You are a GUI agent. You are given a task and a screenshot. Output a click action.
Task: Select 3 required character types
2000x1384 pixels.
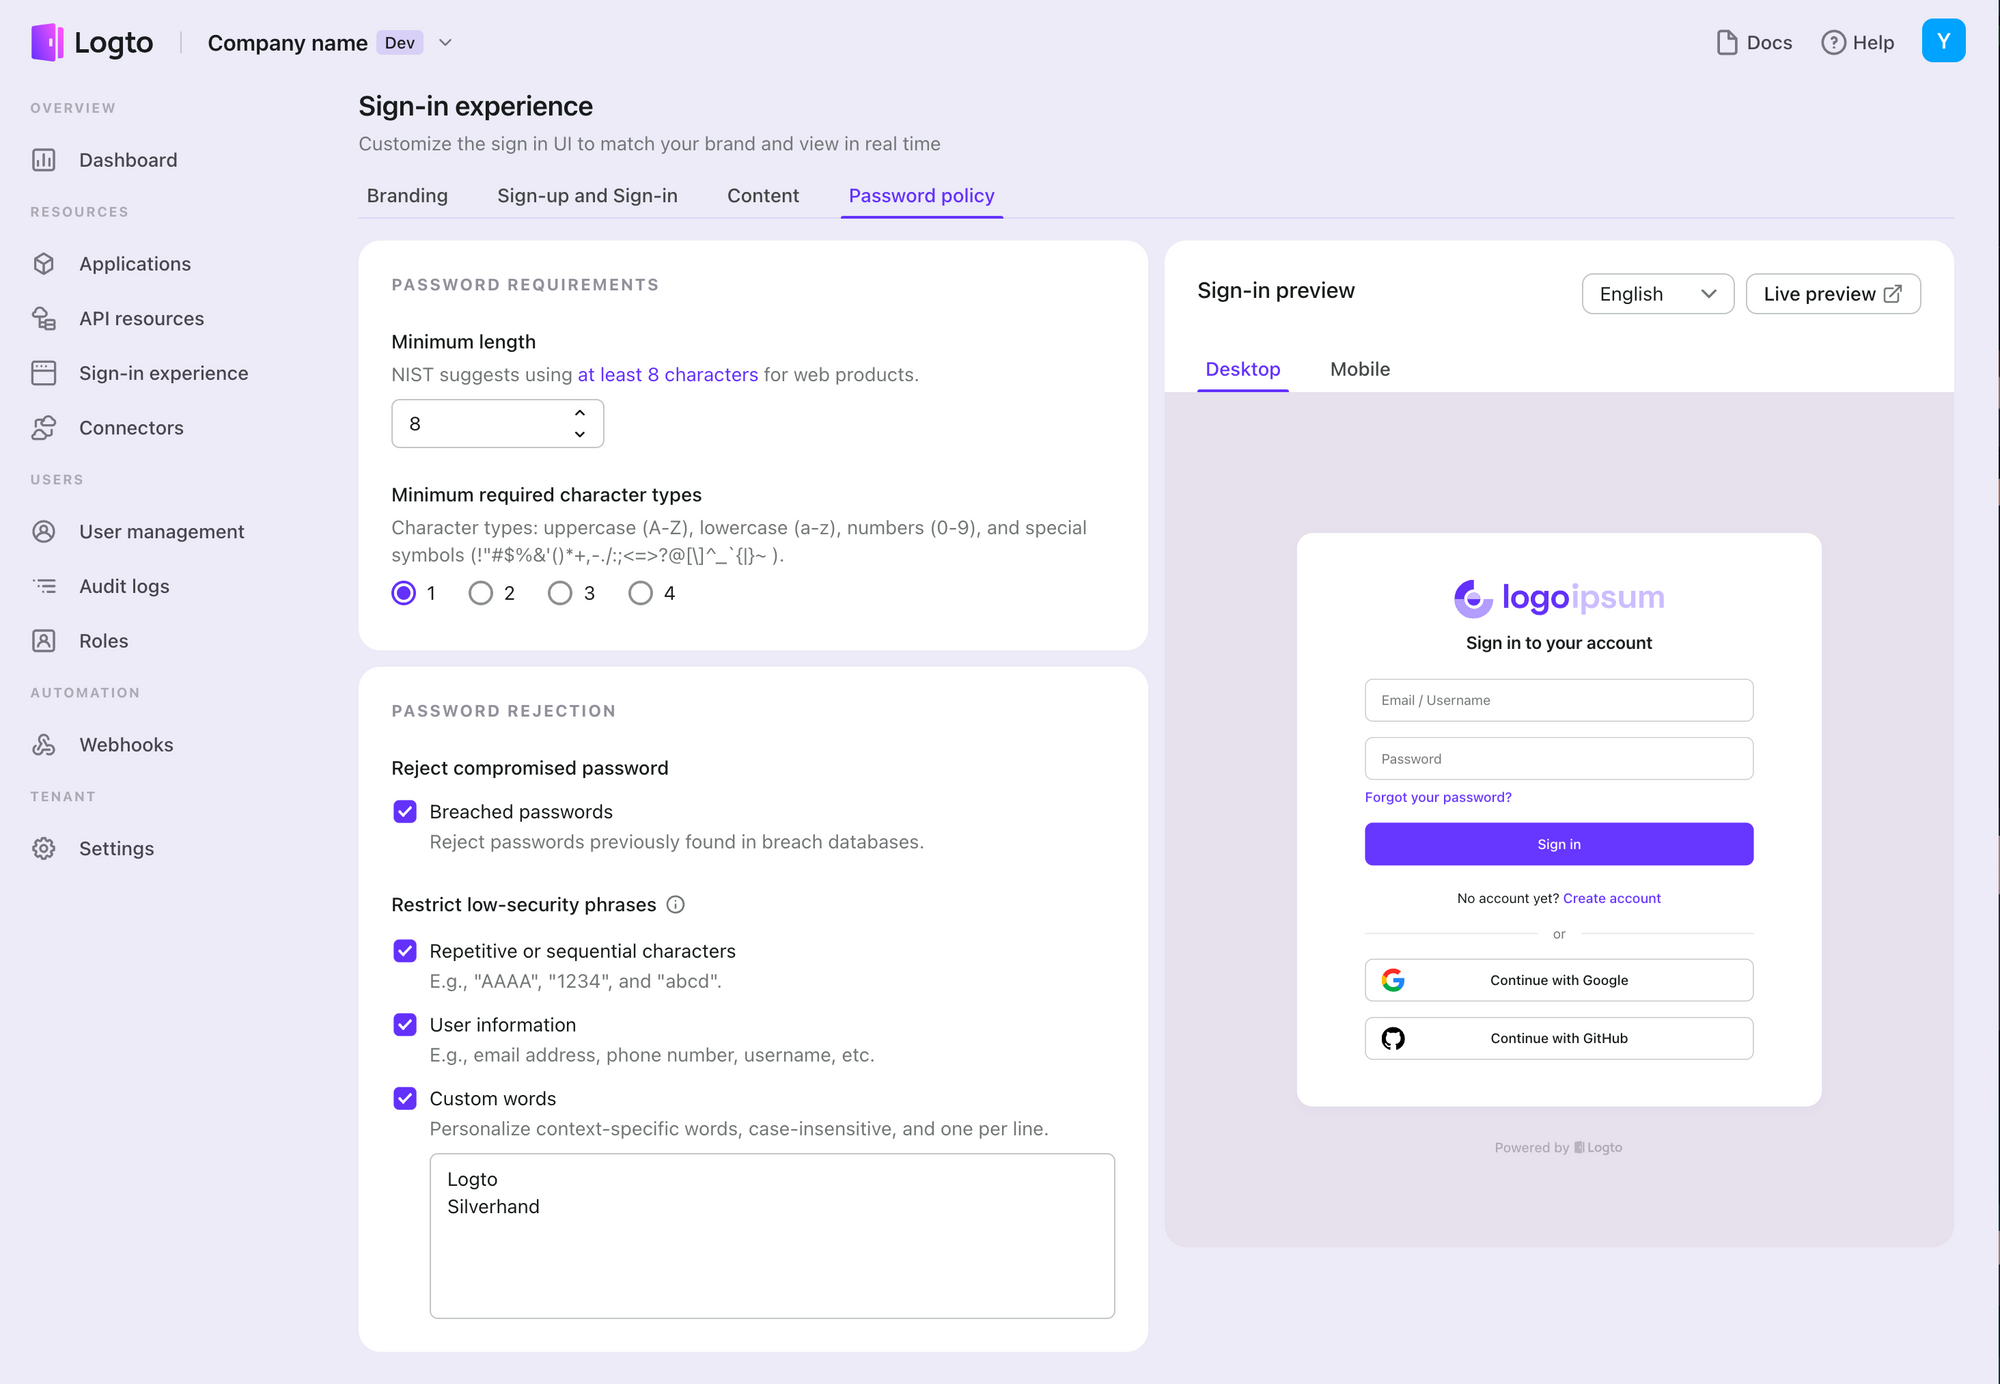[560, 594]
